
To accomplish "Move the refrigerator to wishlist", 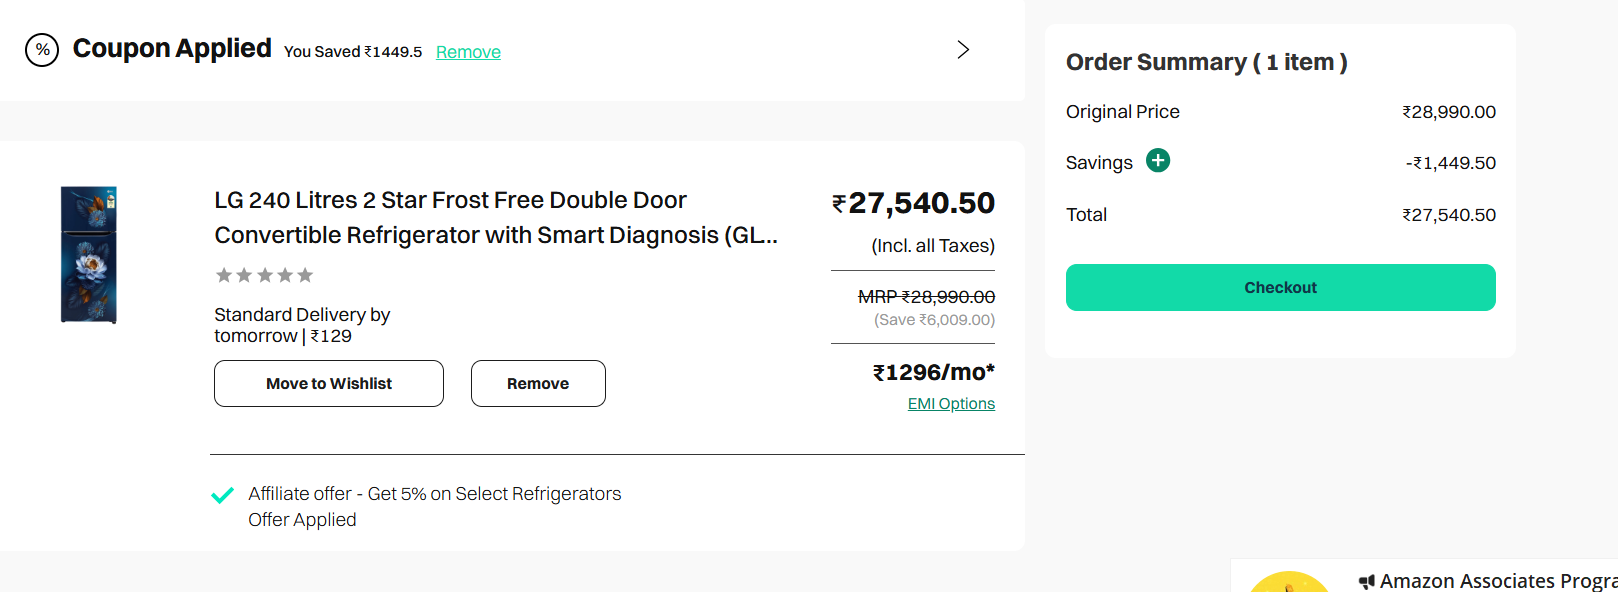I will (x=329, y=384).
